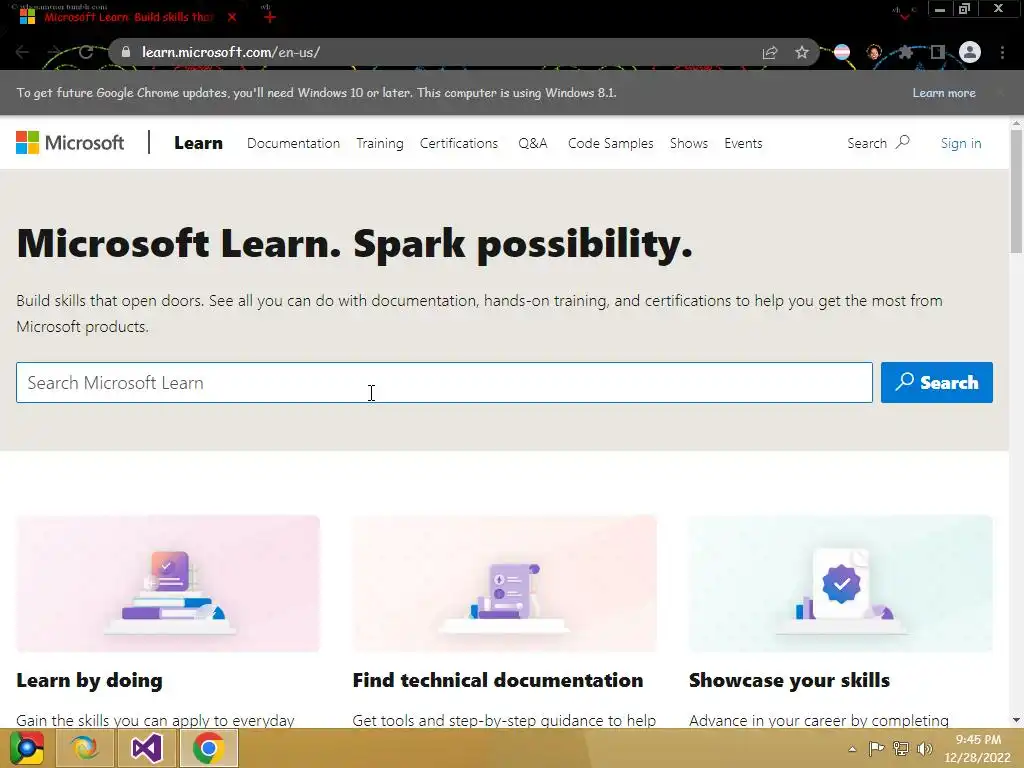1024x768 pixels.
Task: Open the Shows menu item
Action: [688, 143]
